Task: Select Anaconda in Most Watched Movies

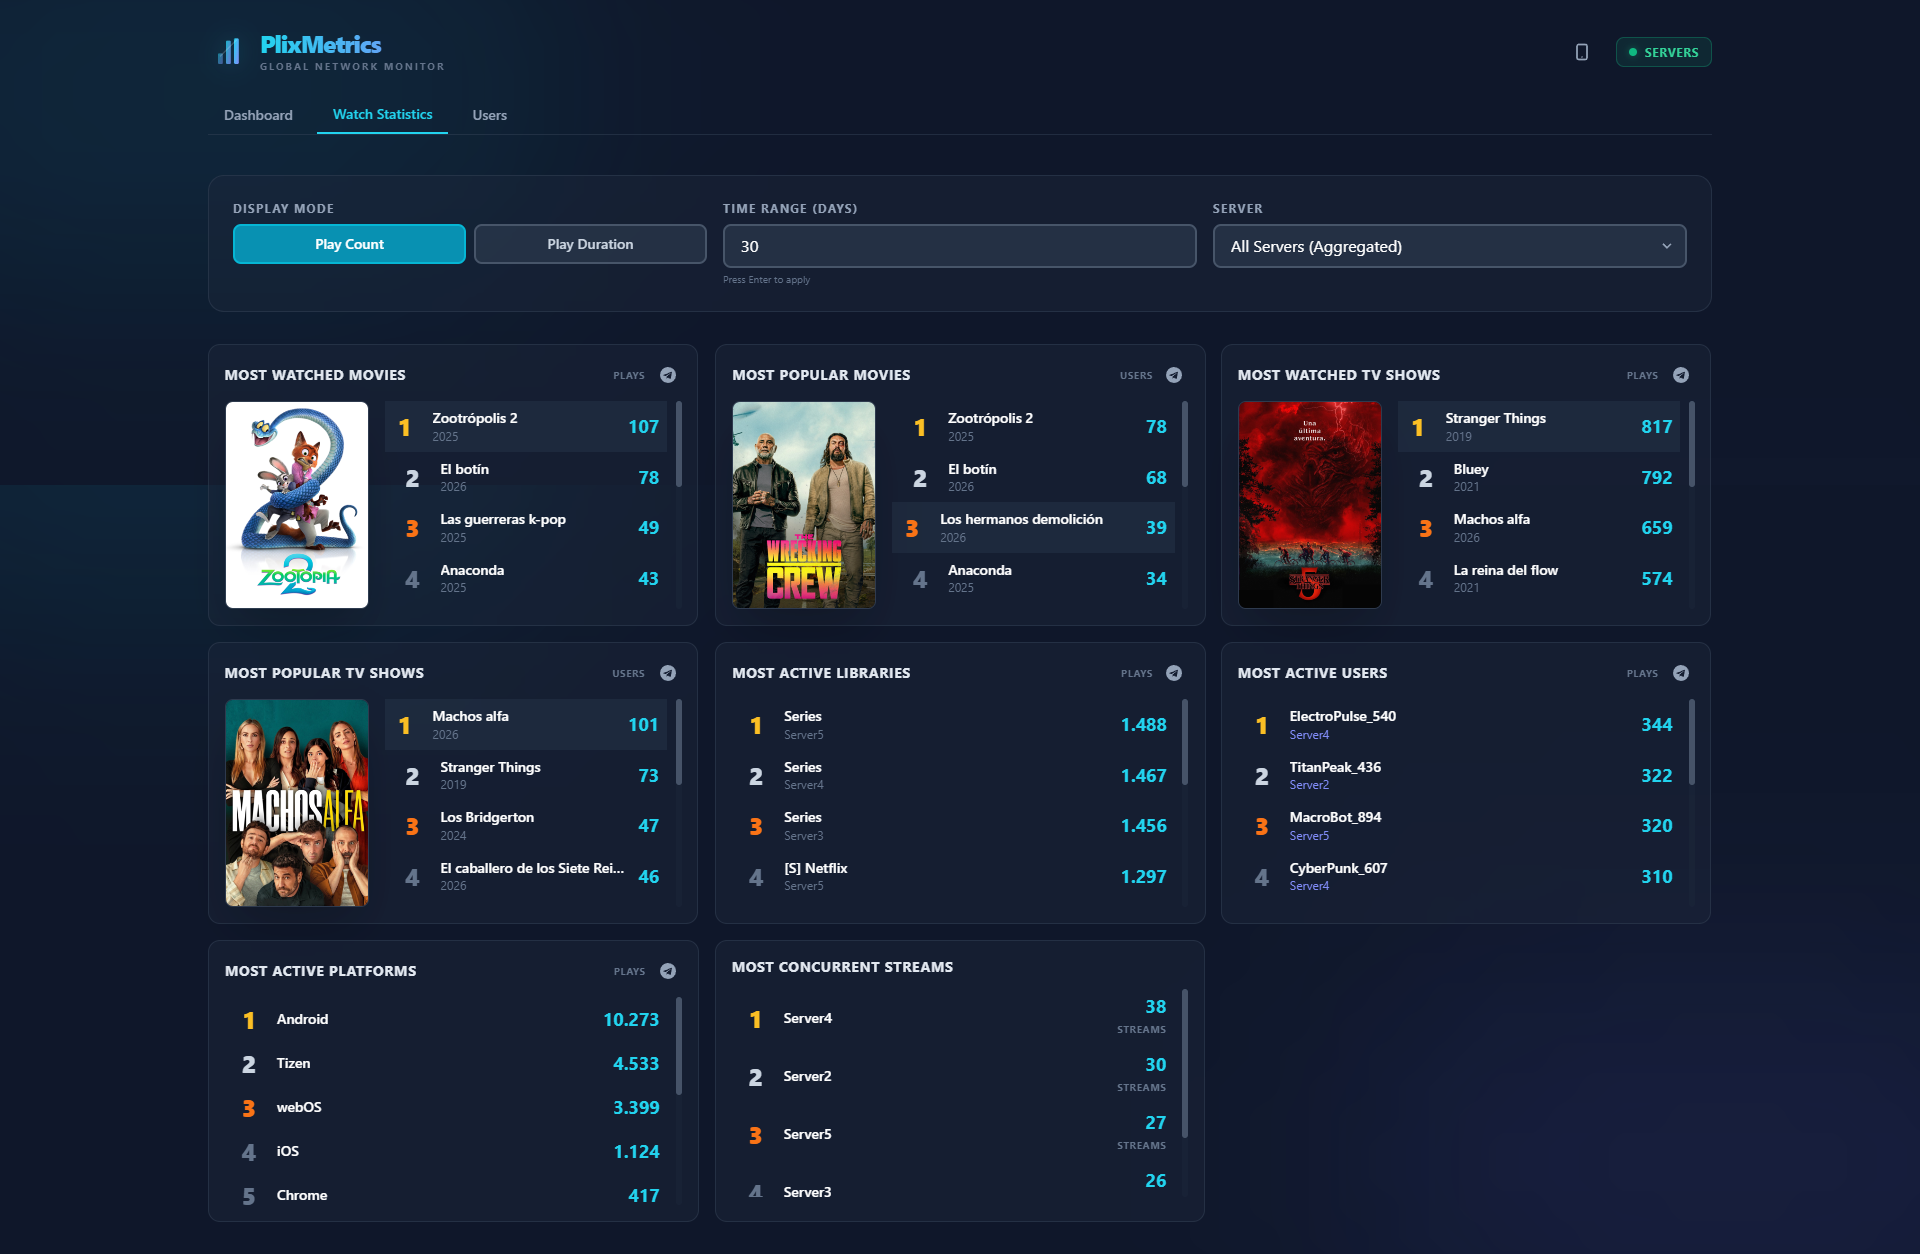Action: pyautogui.click(x=526, y=578)
